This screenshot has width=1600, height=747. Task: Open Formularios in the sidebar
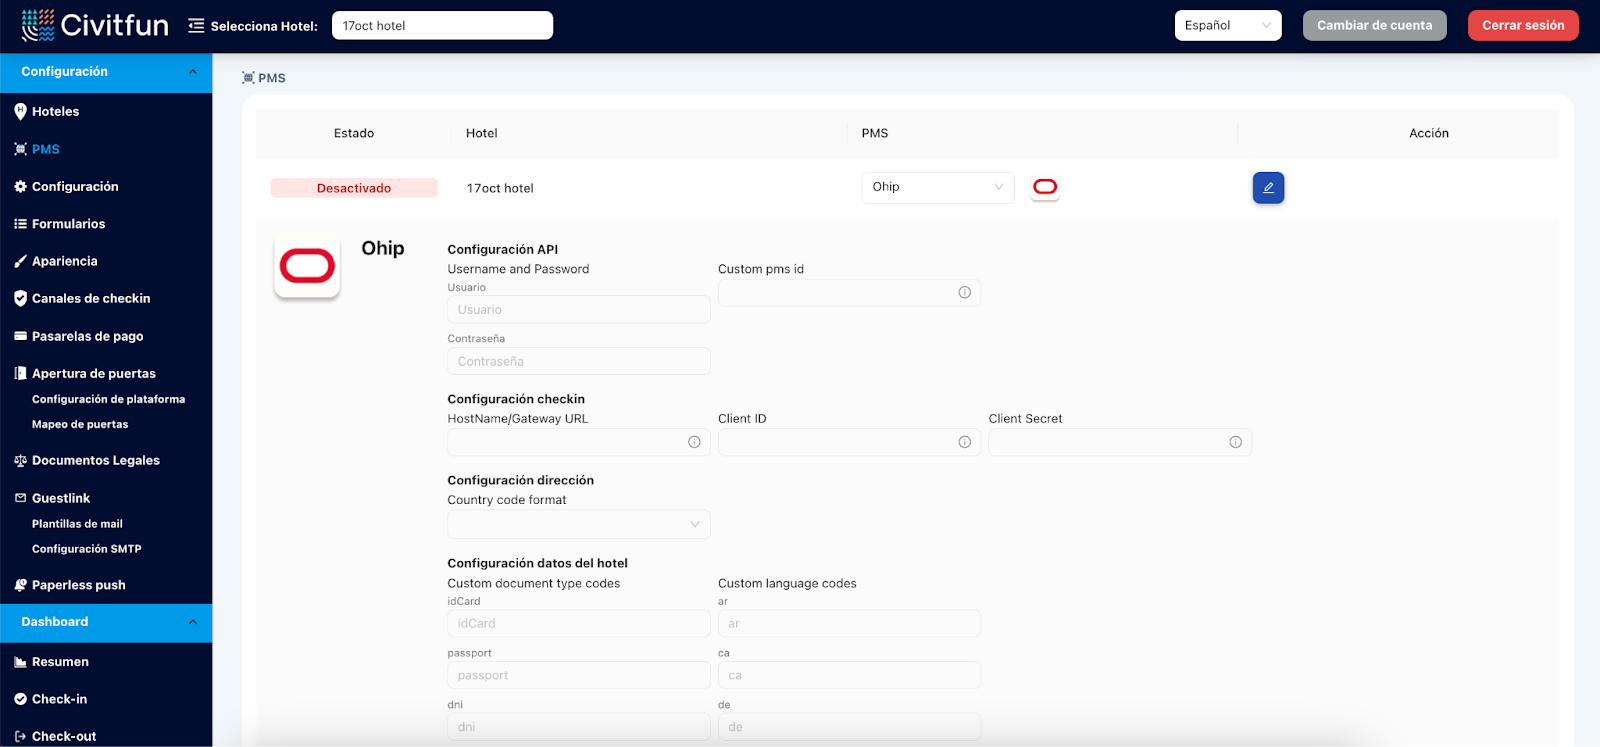[68, 224]
